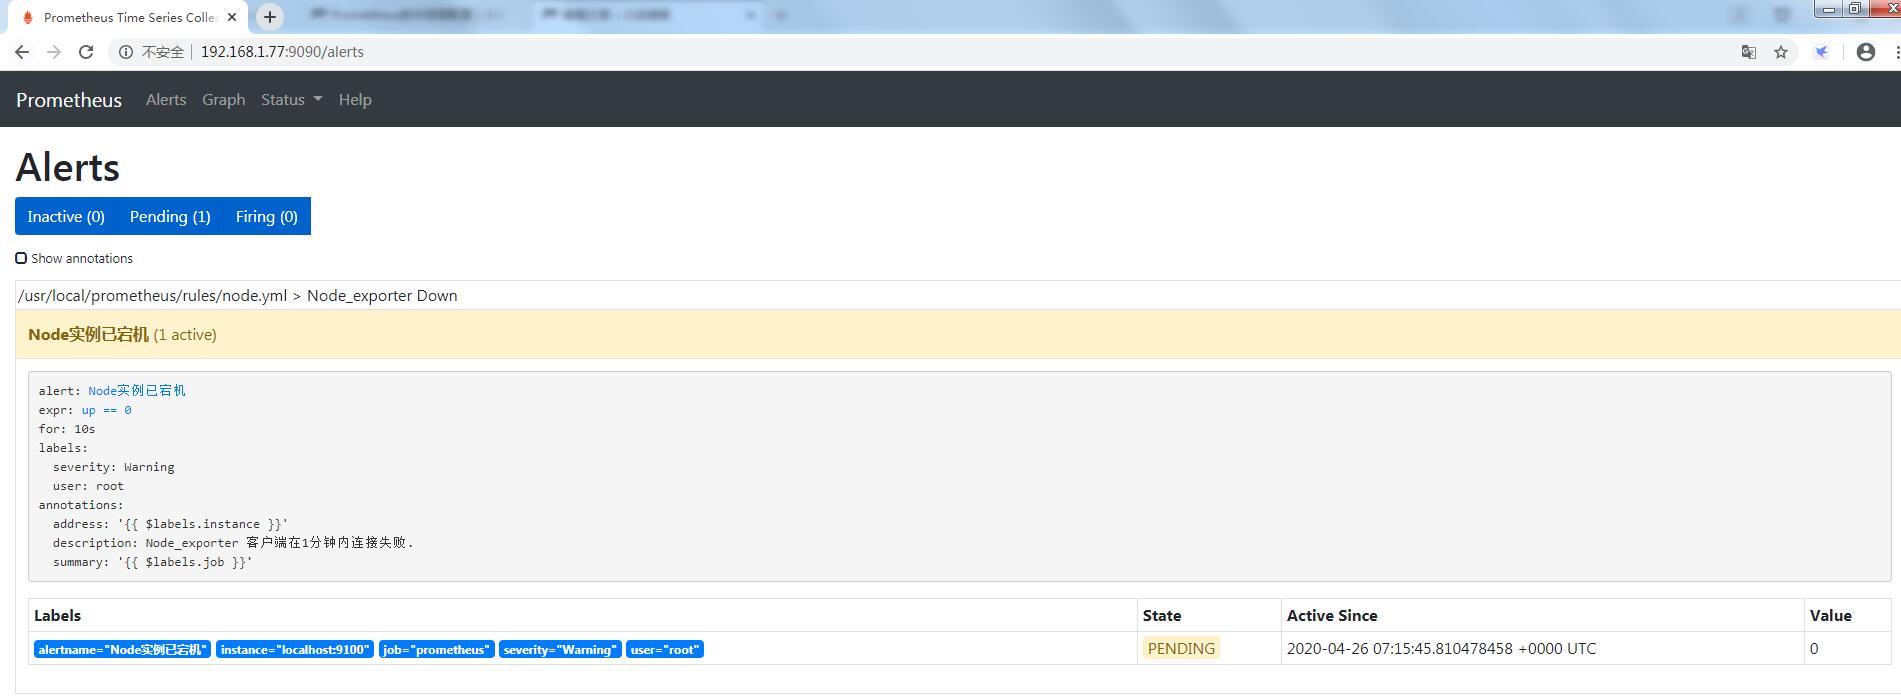The width and height of the screenshot is (1901, 696).
Task: Enable the Show annotations checkbox
Action: coord(21,258)
